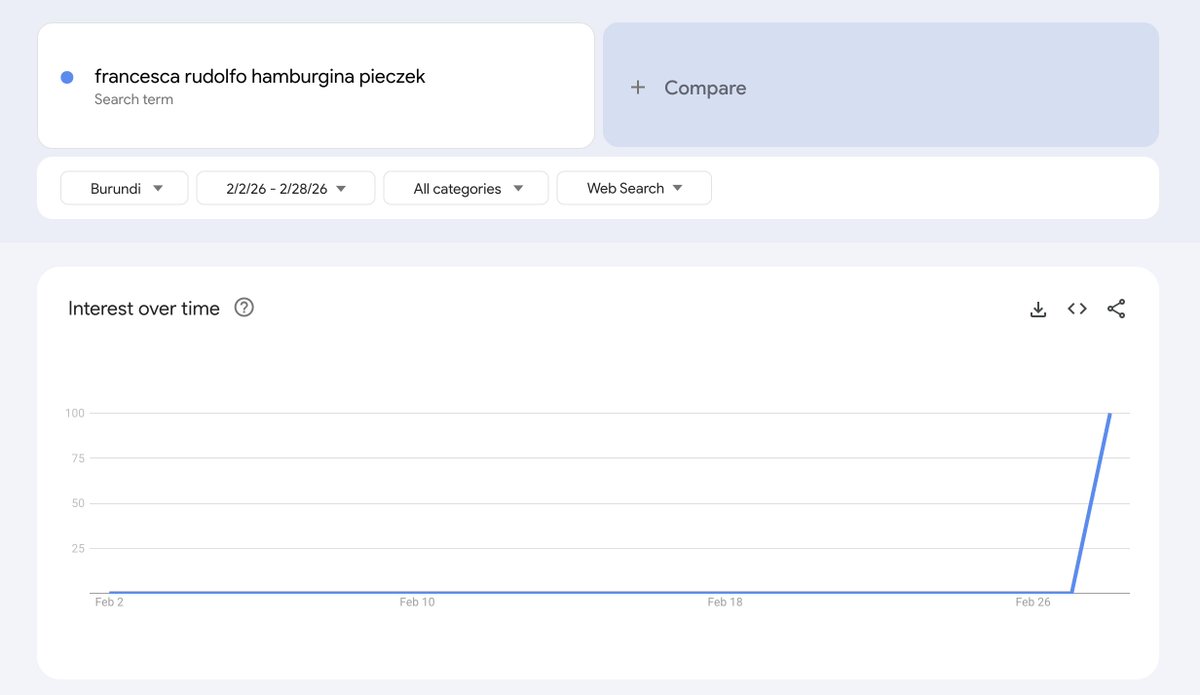Click the 'Search term' label text
The width and height of the screenshot is (1200, 695).
coord(134,99)
